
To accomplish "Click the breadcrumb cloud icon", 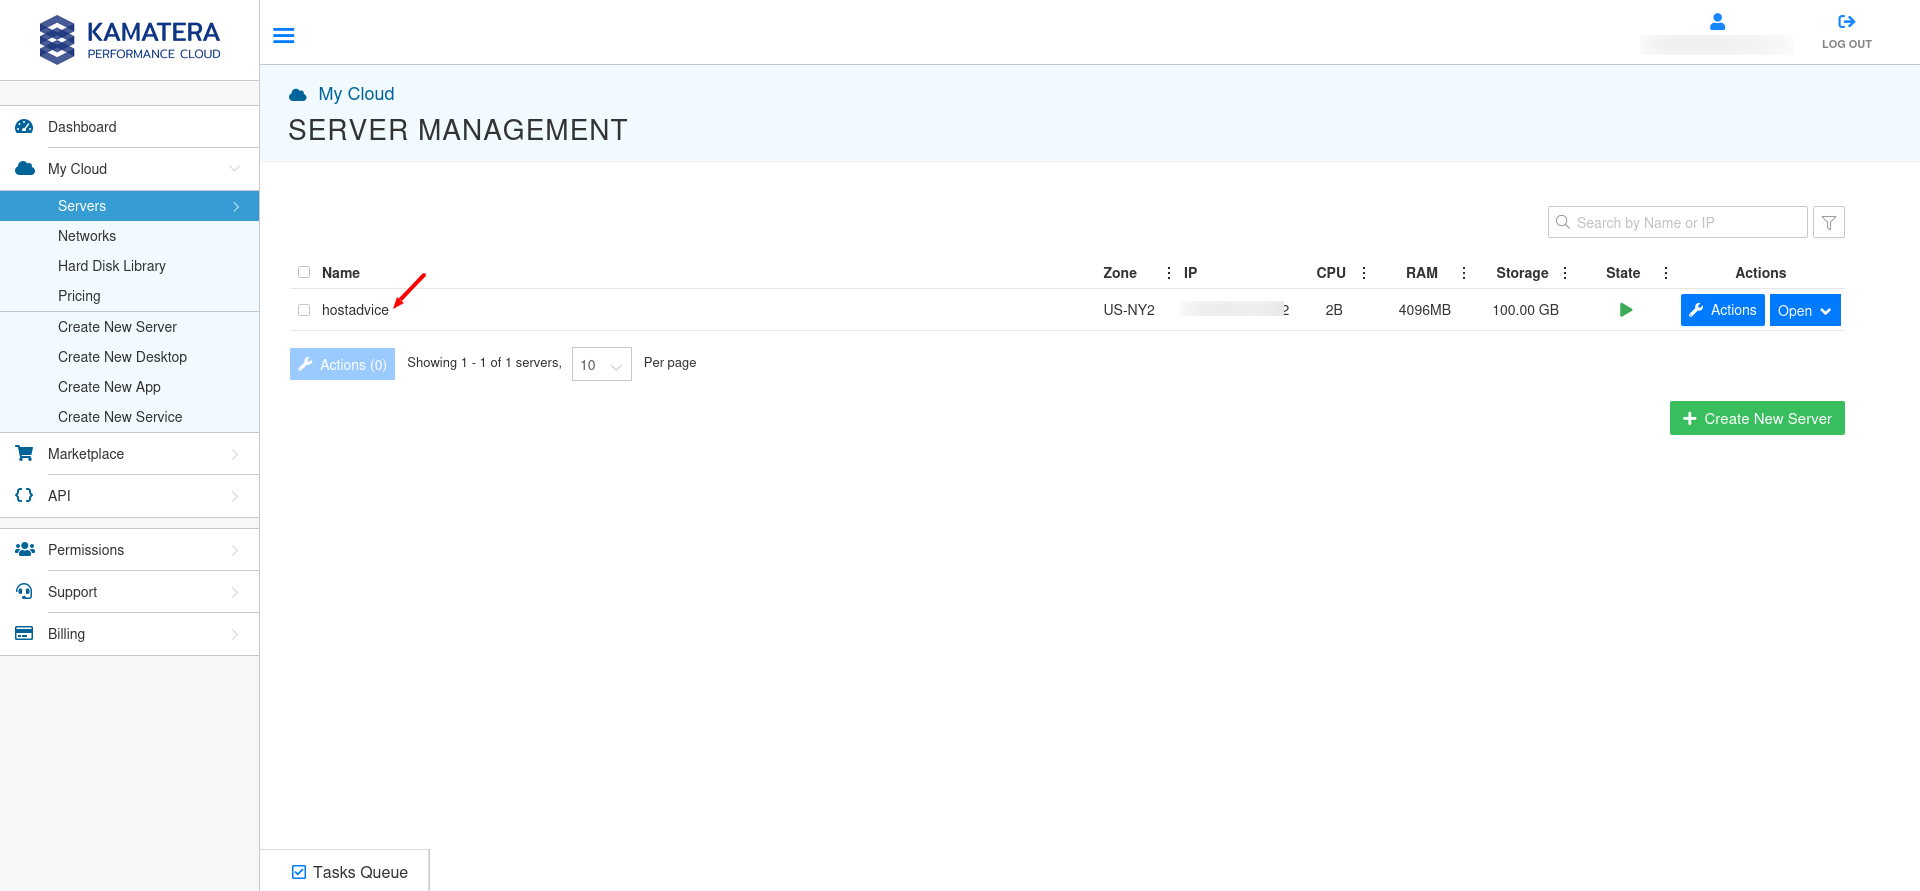I will click(x=298, y=95).
